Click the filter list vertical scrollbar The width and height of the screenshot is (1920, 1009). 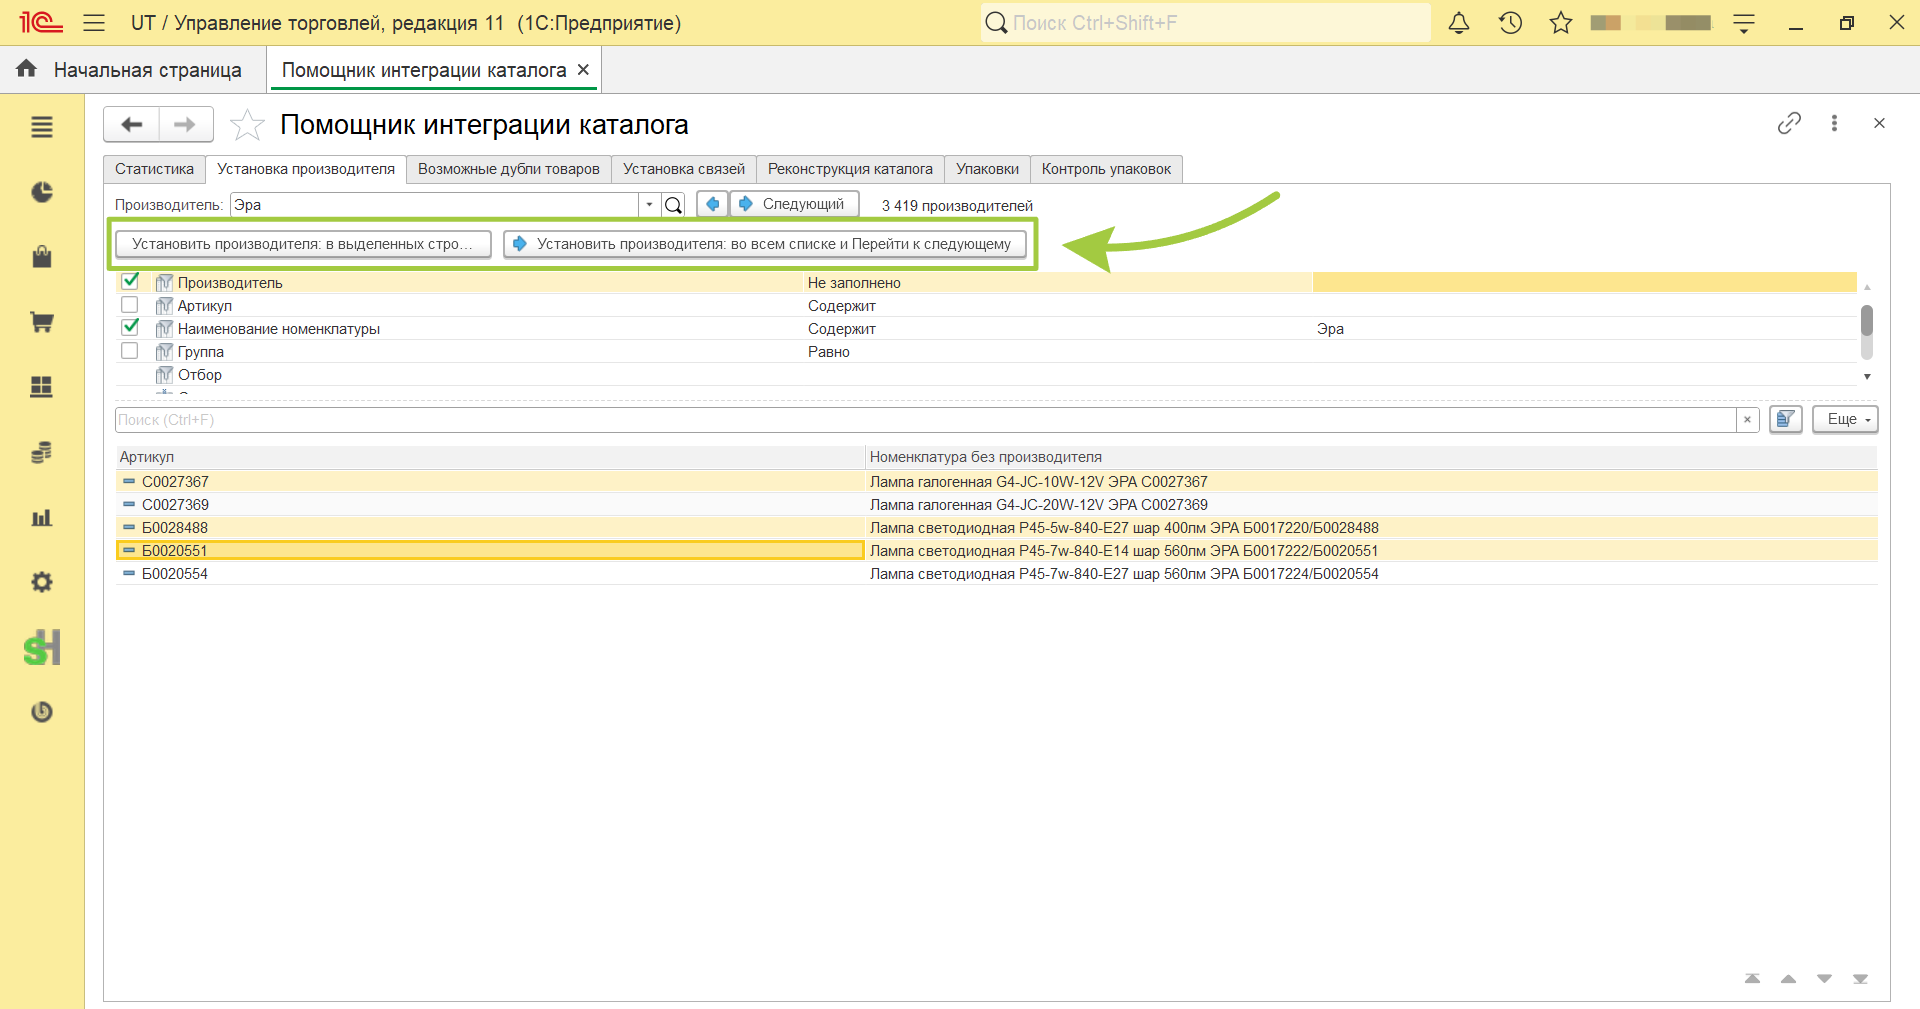coord(1867,332)
